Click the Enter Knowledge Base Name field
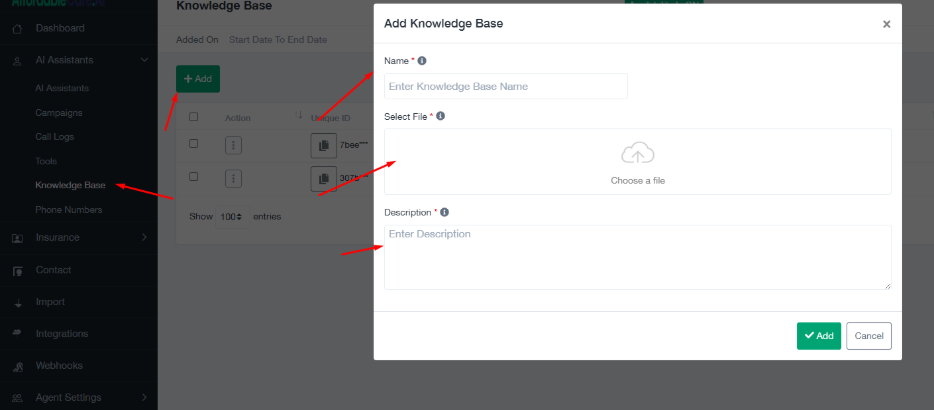 coord(505,86)
